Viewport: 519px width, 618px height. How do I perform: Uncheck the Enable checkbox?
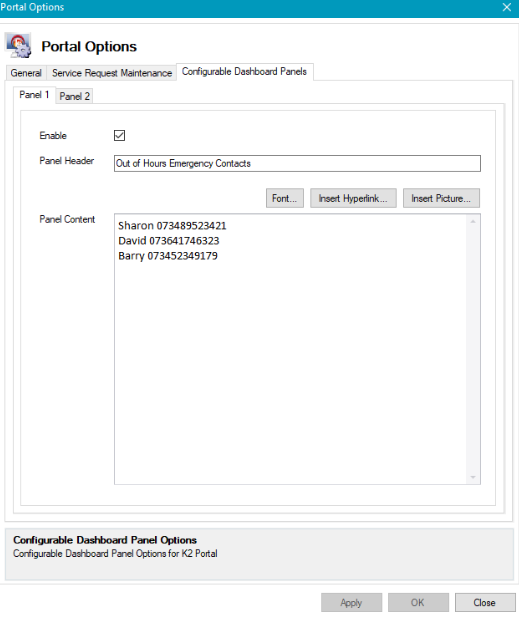point(119,136)
